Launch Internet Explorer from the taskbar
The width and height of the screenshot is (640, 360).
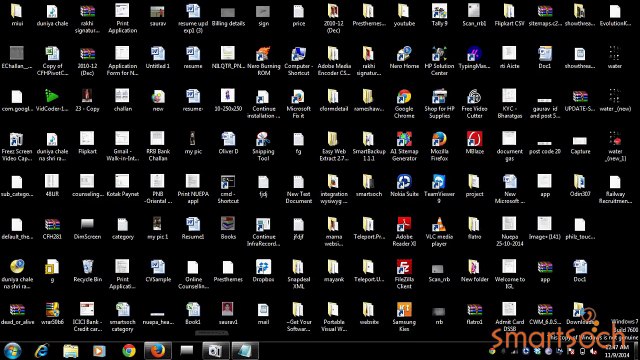coord(42,351)
